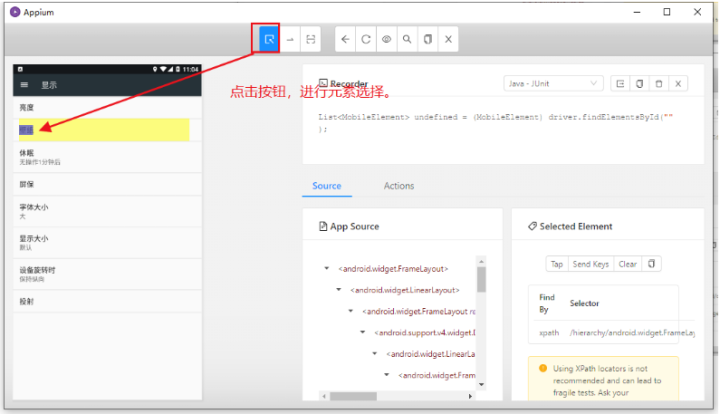Screen dimensions: 720x414
Task: Click App Source horizontal scrollbar thumb
Action: coord(353,396)
